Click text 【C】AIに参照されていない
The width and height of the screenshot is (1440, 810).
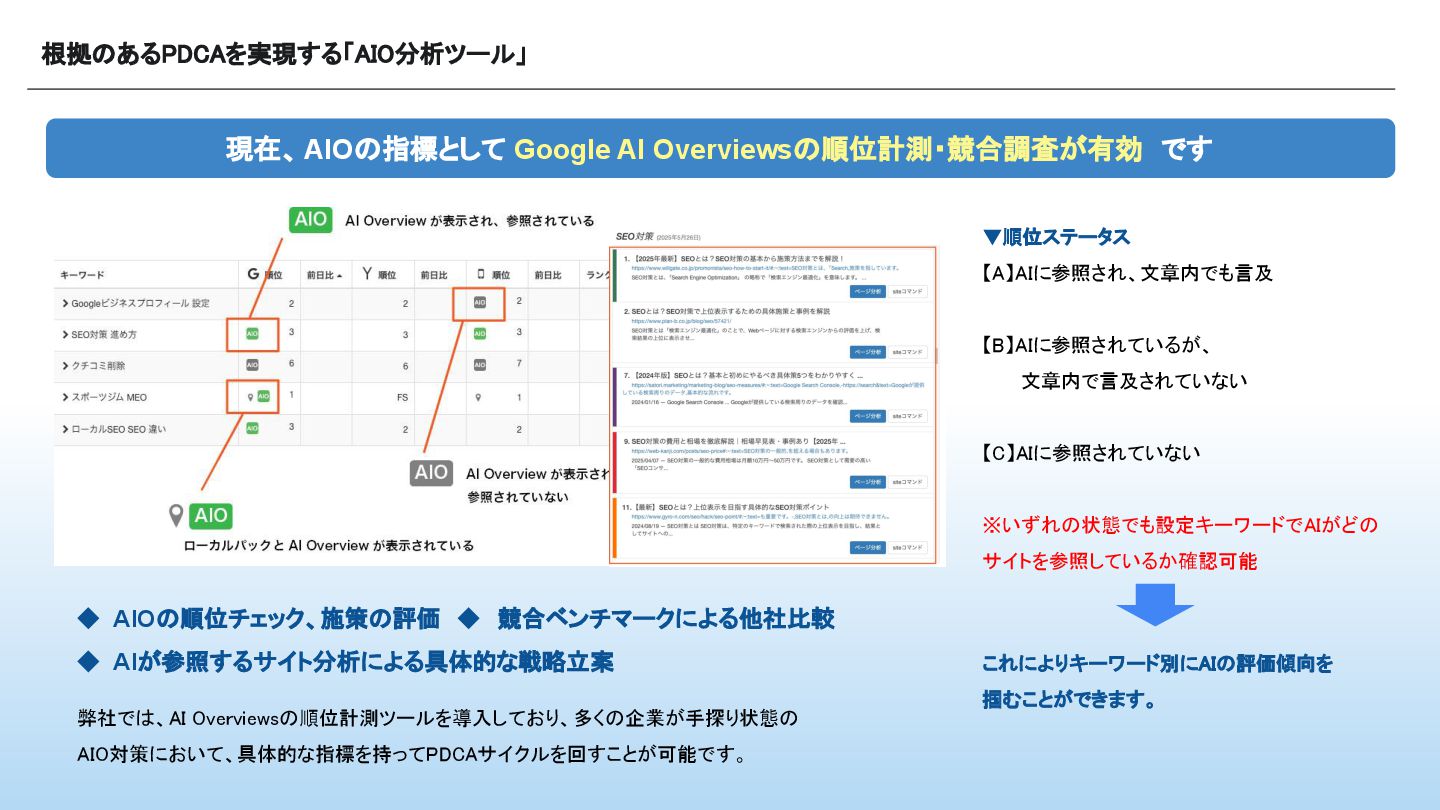click(x=1091, y=453)
